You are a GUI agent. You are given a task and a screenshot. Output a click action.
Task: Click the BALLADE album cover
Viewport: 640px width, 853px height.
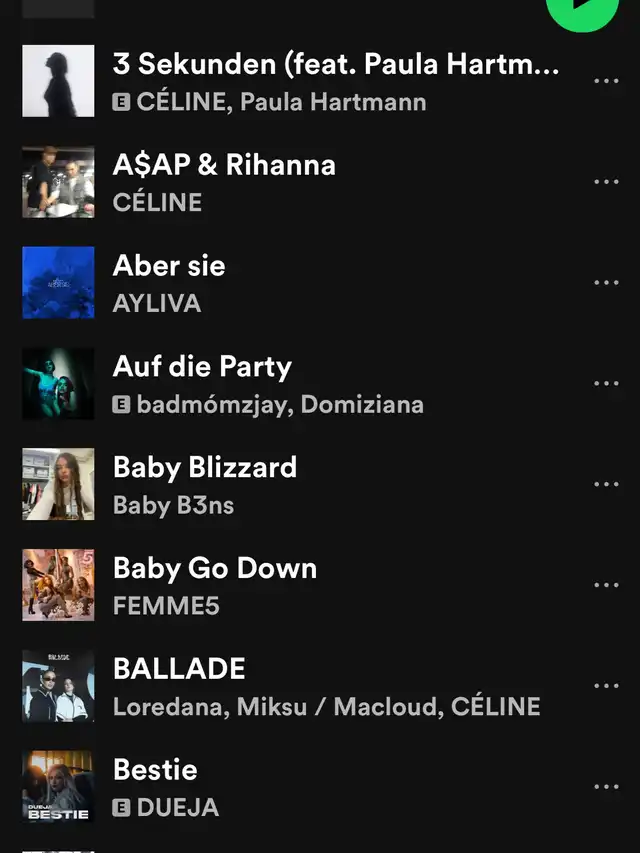(58, 686)
